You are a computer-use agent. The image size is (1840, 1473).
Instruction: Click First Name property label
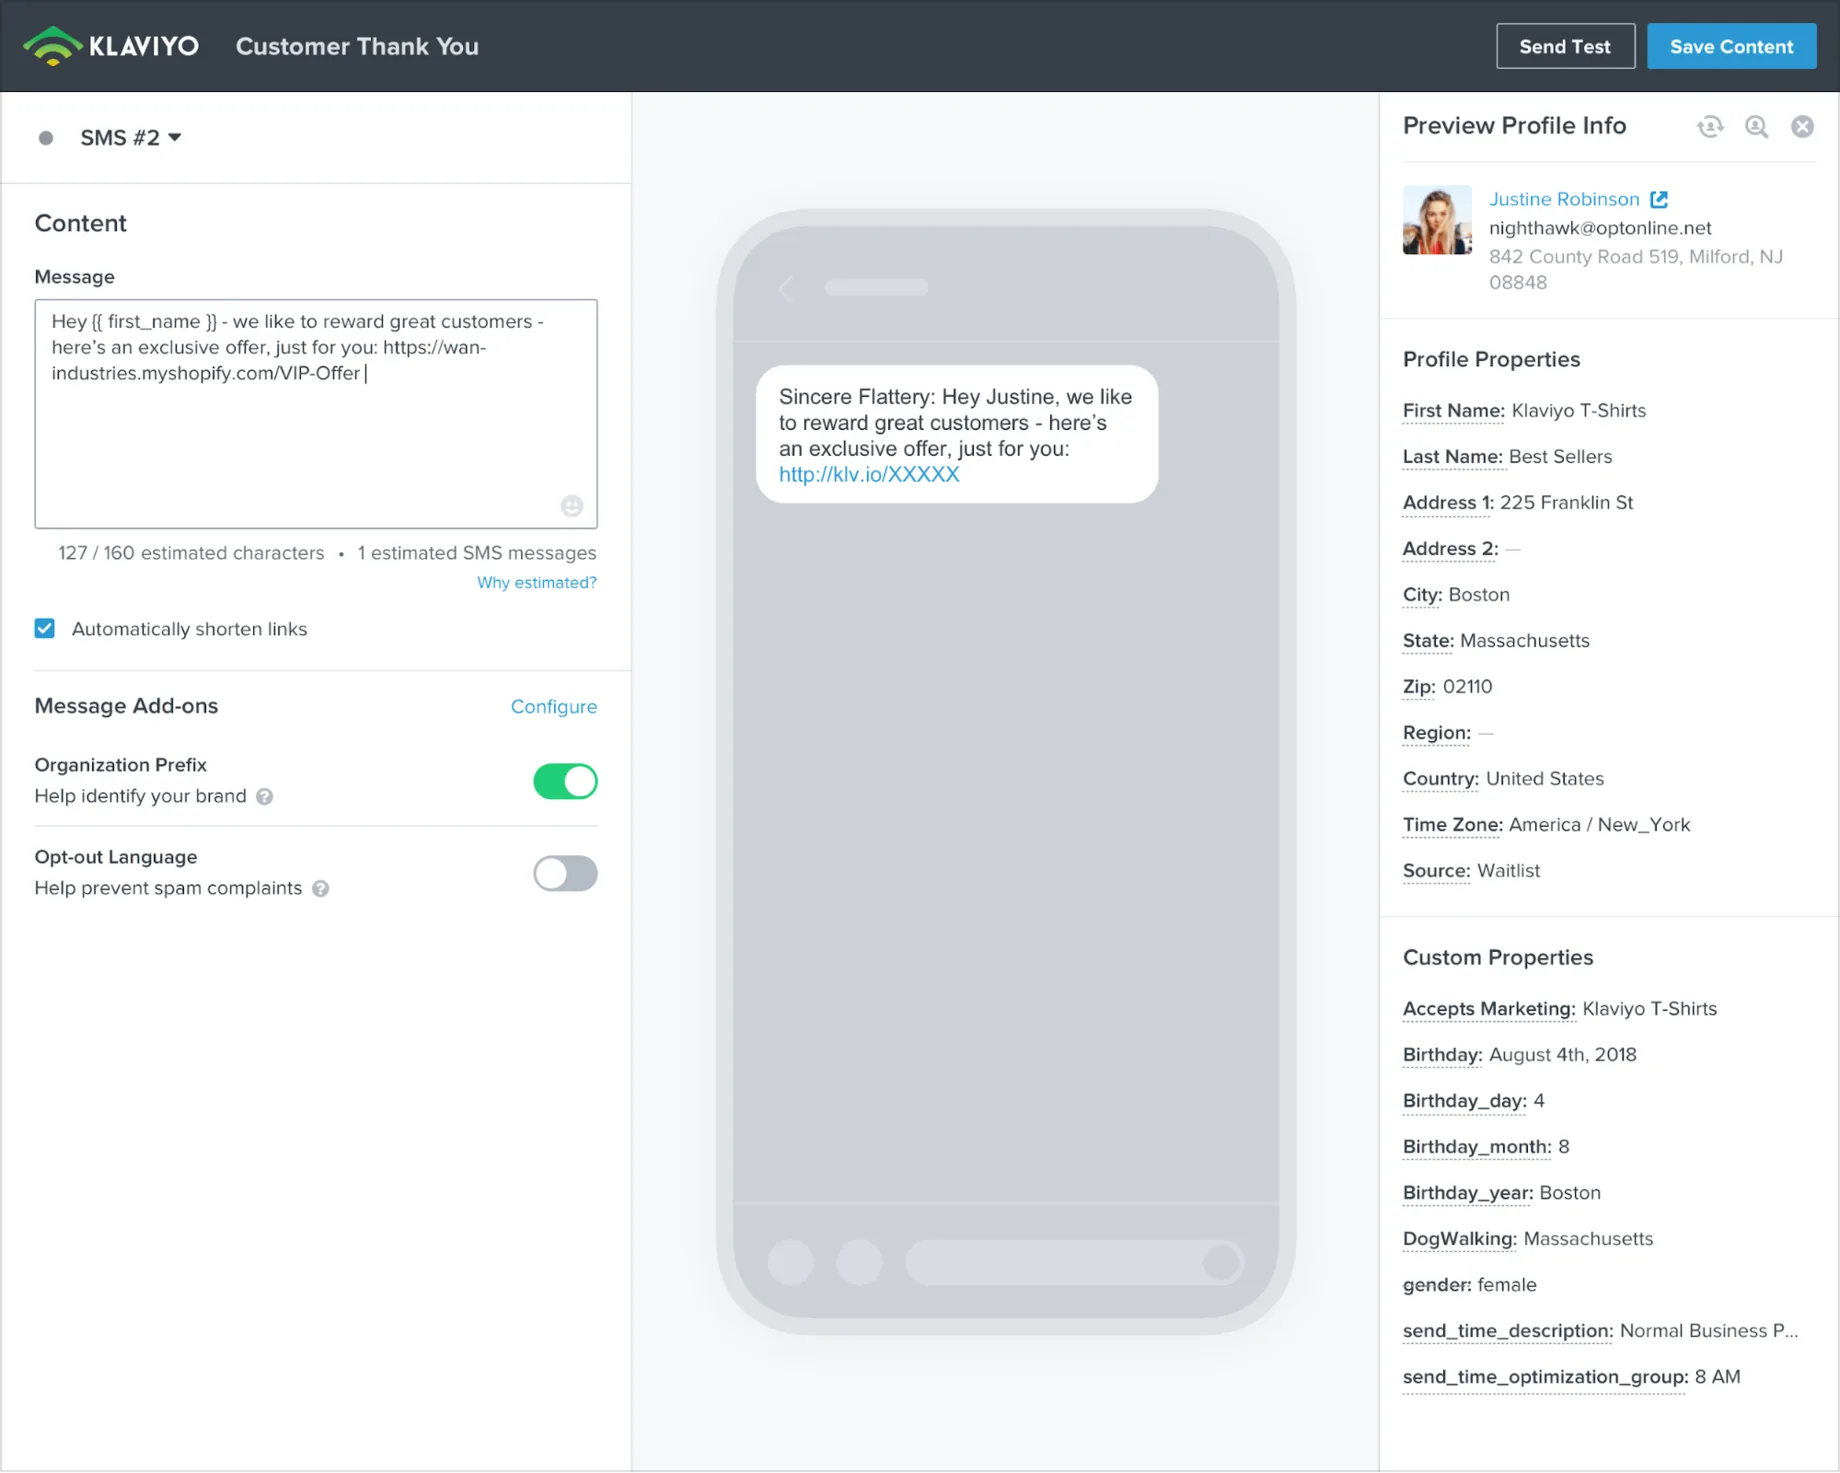coord(1453,411)
